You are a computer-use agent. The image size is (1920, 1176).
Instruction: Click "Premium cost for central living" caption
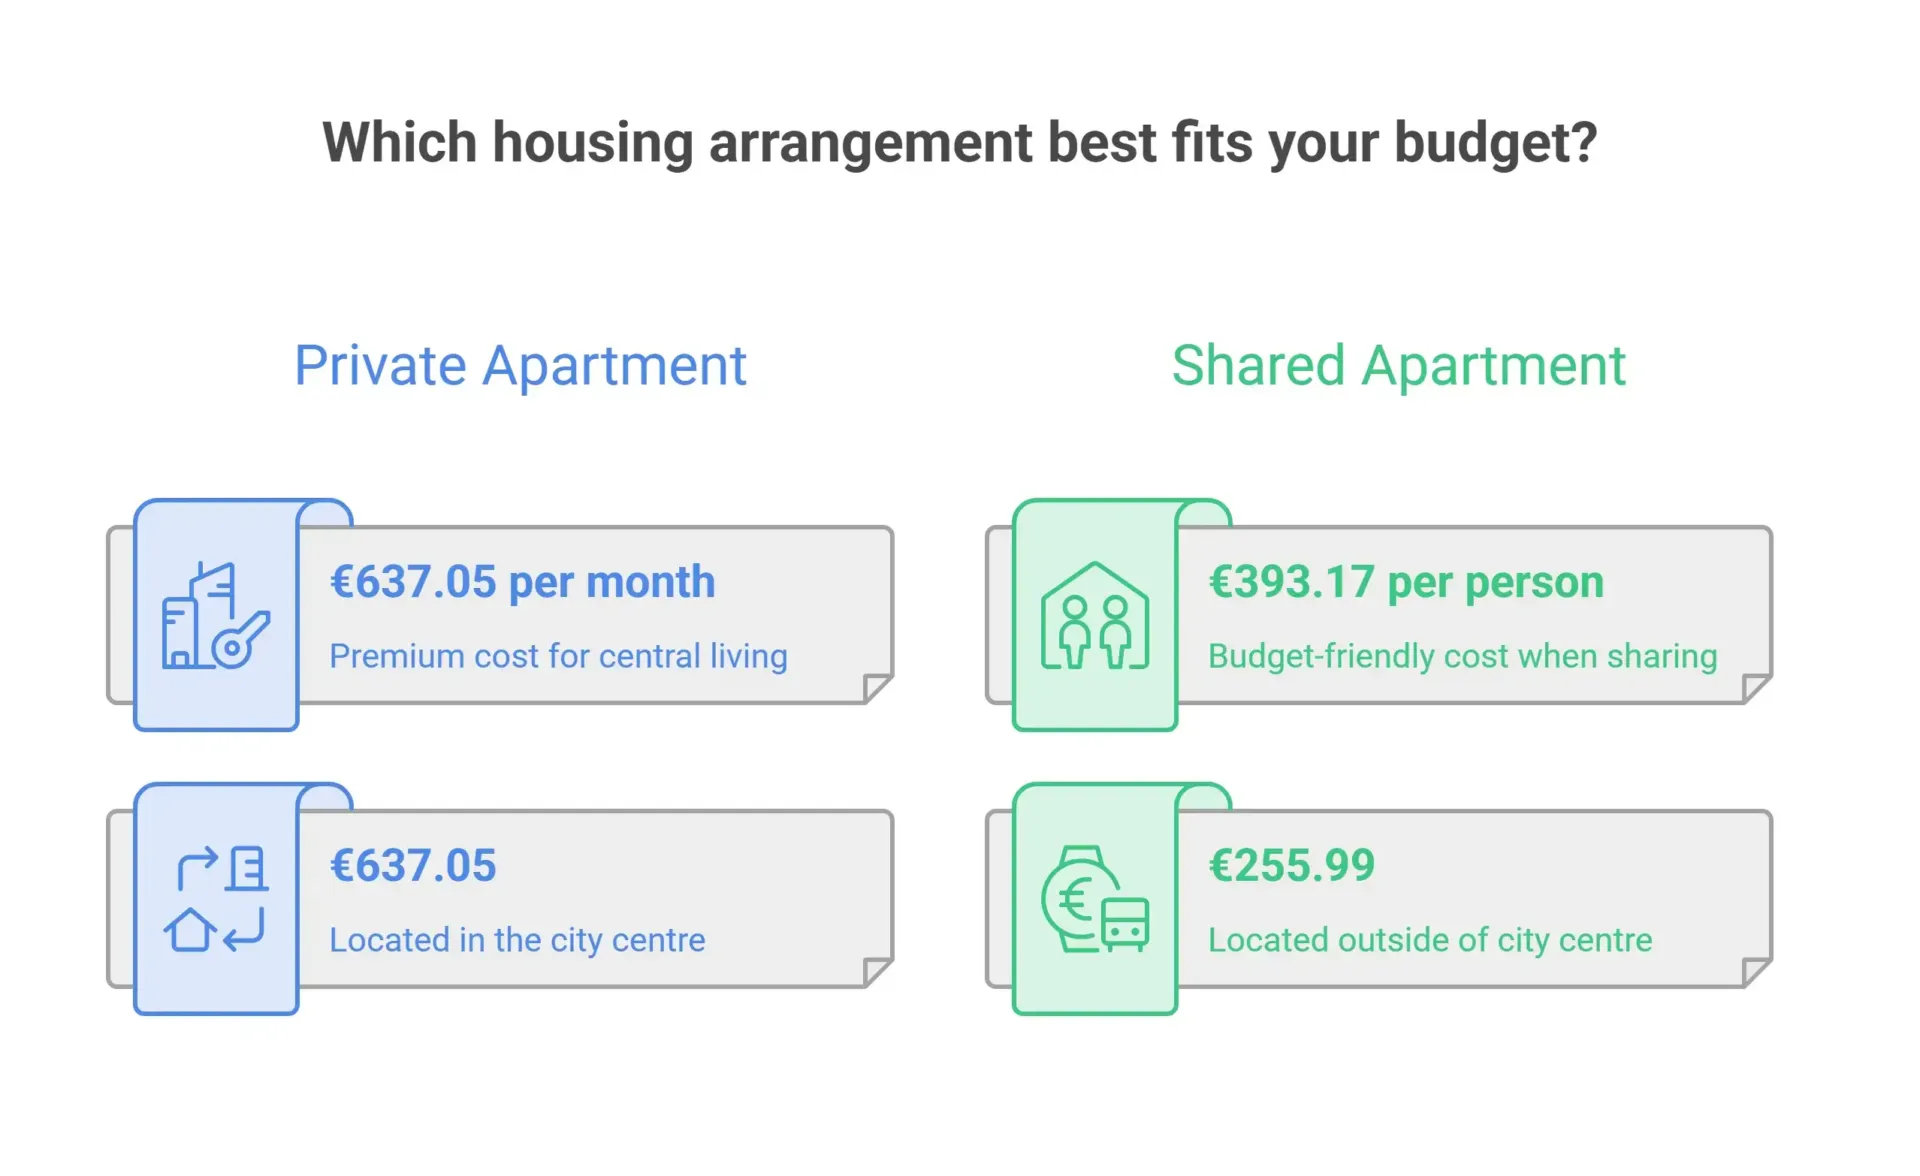click(558, 656)
